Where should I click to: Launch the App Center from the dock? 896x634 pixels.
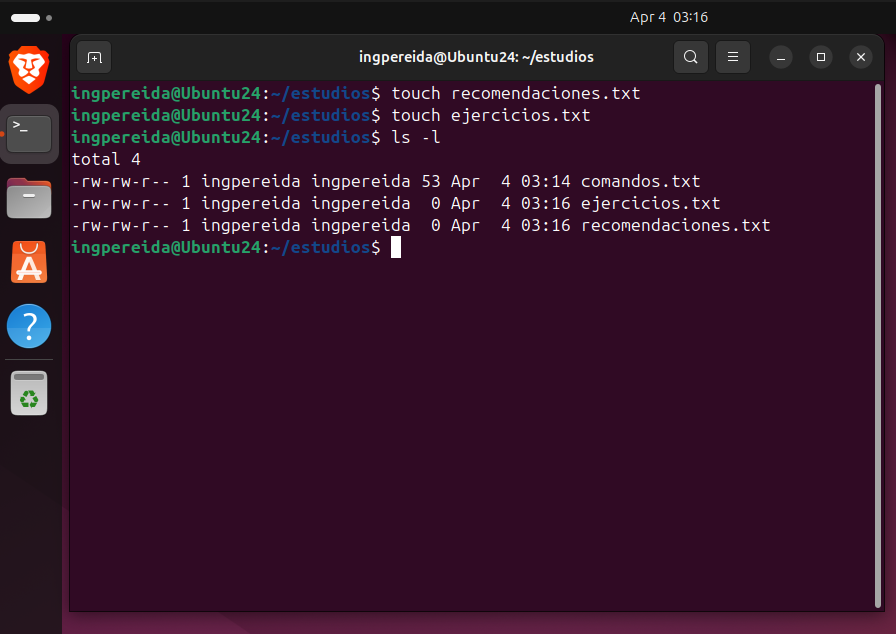pyautogui.click(x=29, y=262)
